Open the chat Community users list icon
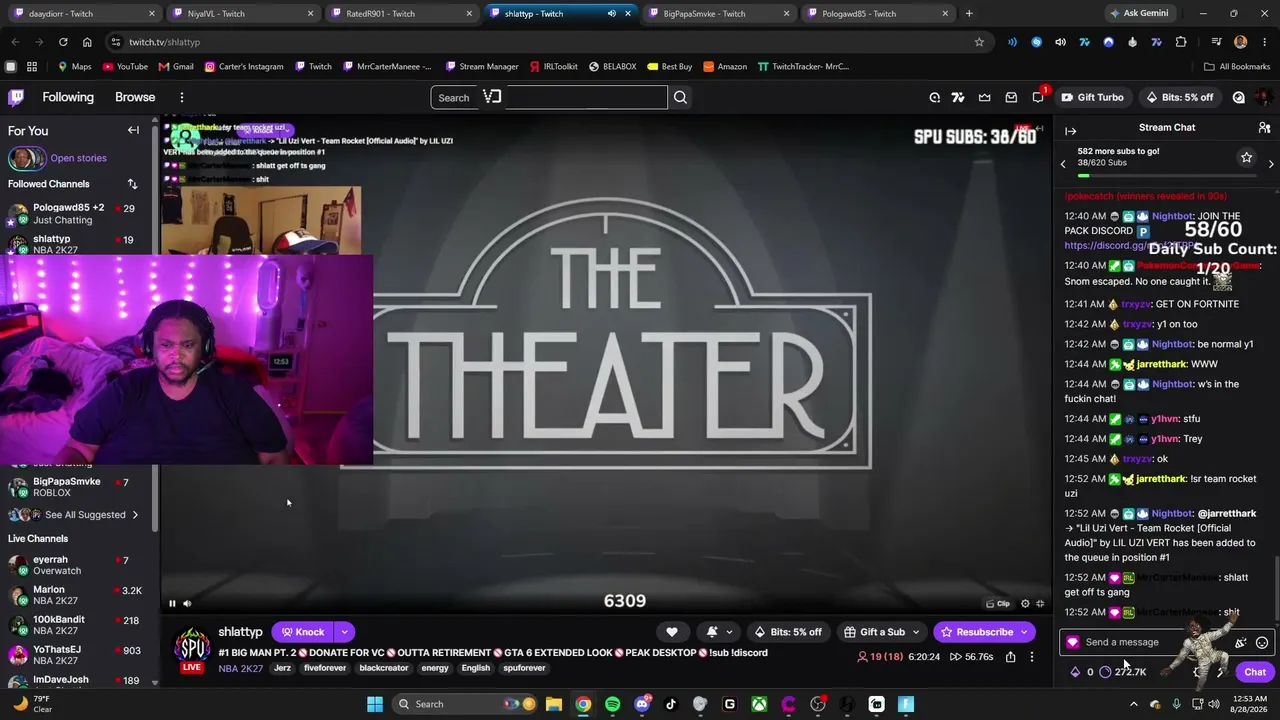The image size is (1280, 720). point(1264,128)
